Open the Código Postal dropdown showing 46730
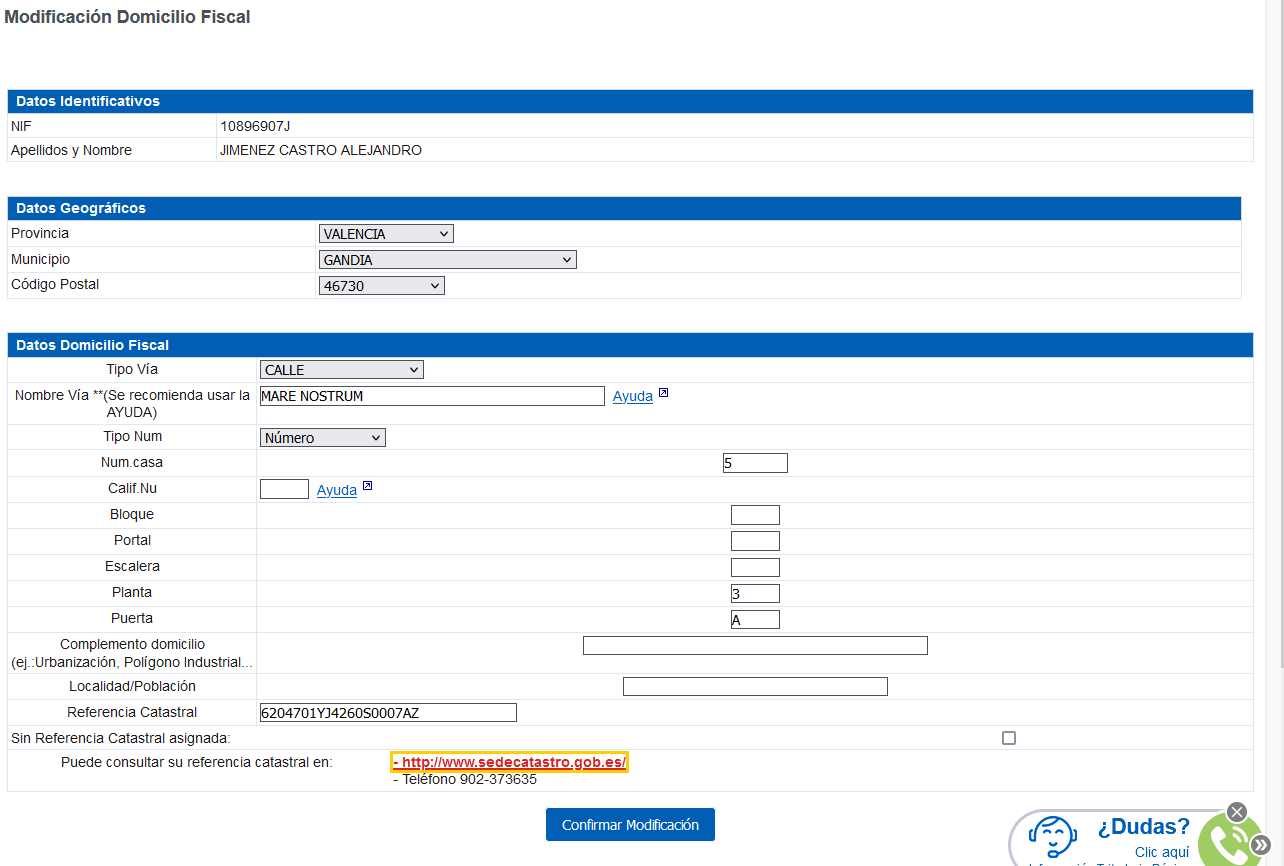 click(381, 286)
